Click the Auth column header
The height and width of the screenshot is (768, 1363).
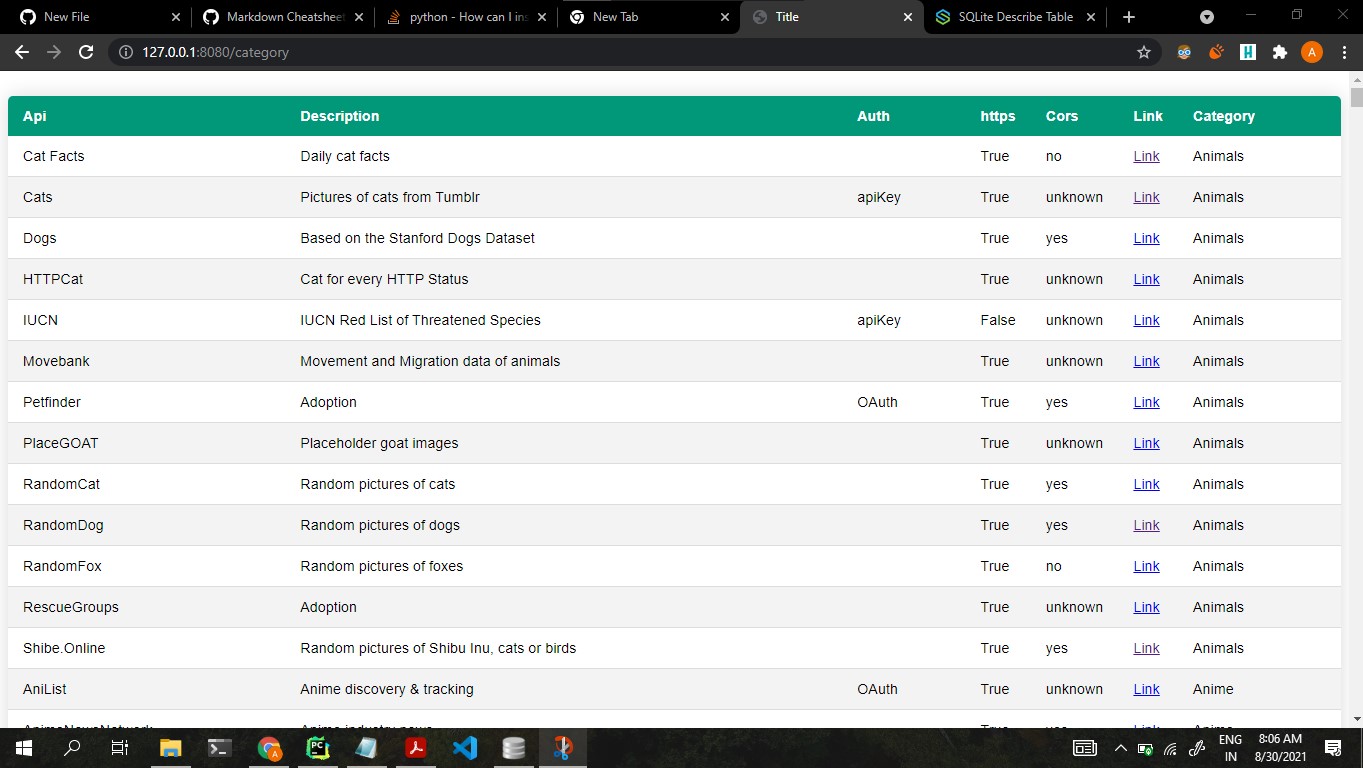(x=873, y=116)
